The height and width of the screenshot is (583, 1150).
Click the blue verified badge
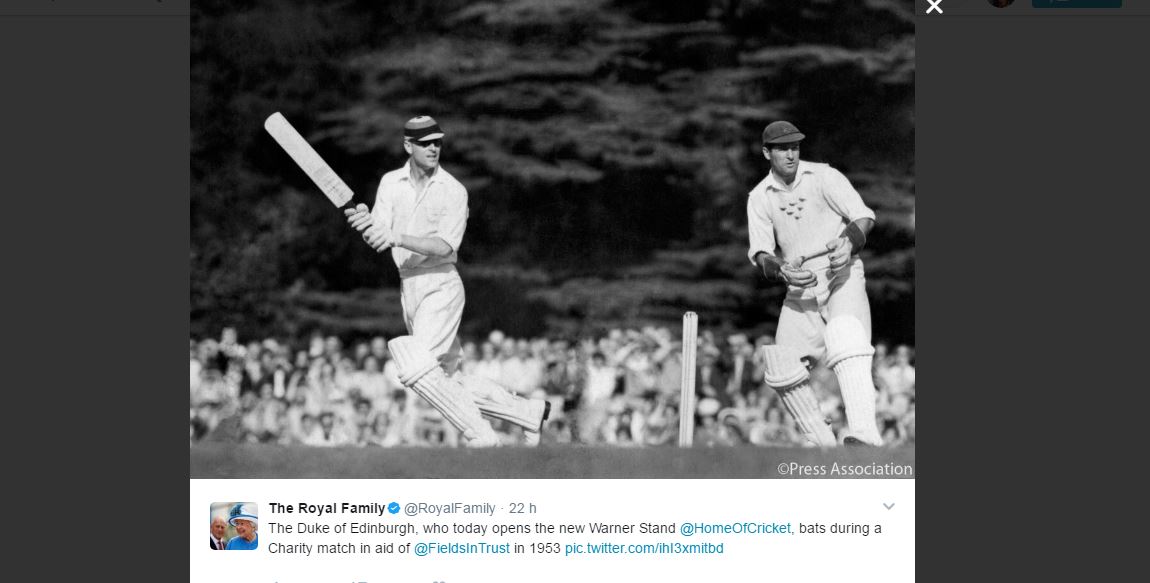point(394,508)
